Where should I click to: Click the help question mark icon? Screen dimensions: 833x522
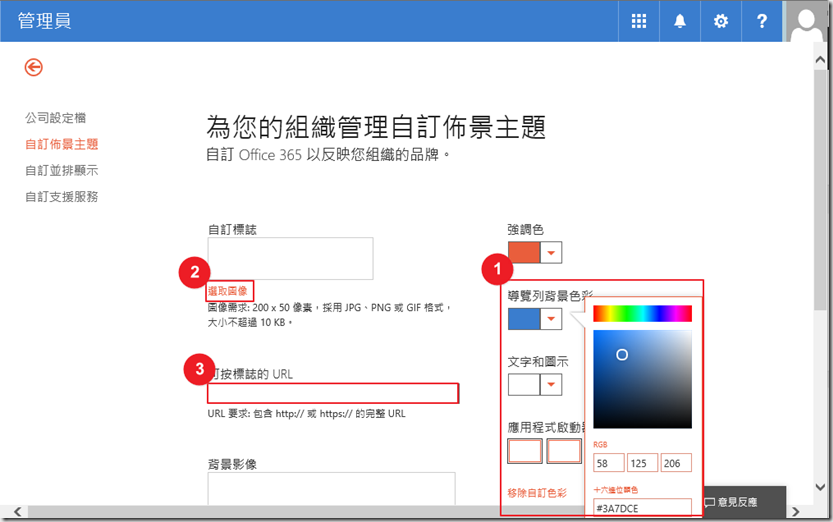click(x=762, y=21)
